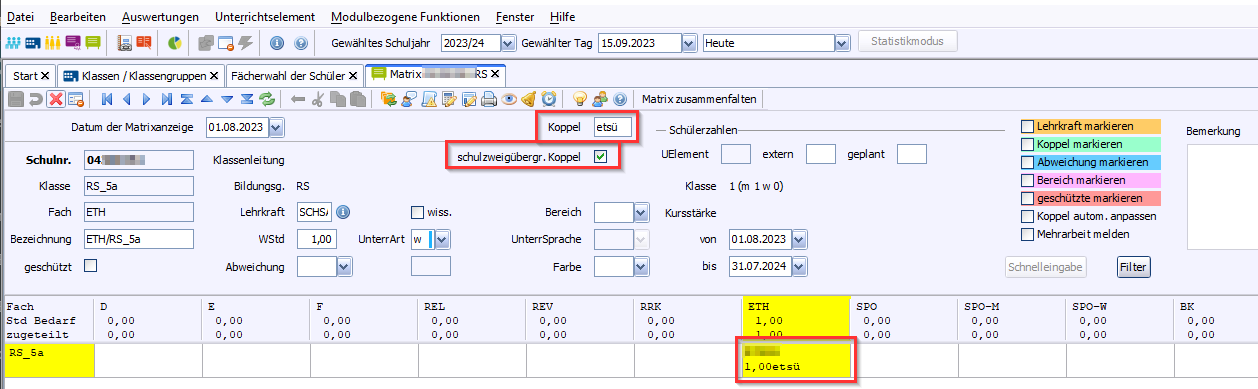Image resolution: width=1258 pixels, height=389 pixels.
Task: Click the light bulb hint icon
Action: (x=579, y=99)
